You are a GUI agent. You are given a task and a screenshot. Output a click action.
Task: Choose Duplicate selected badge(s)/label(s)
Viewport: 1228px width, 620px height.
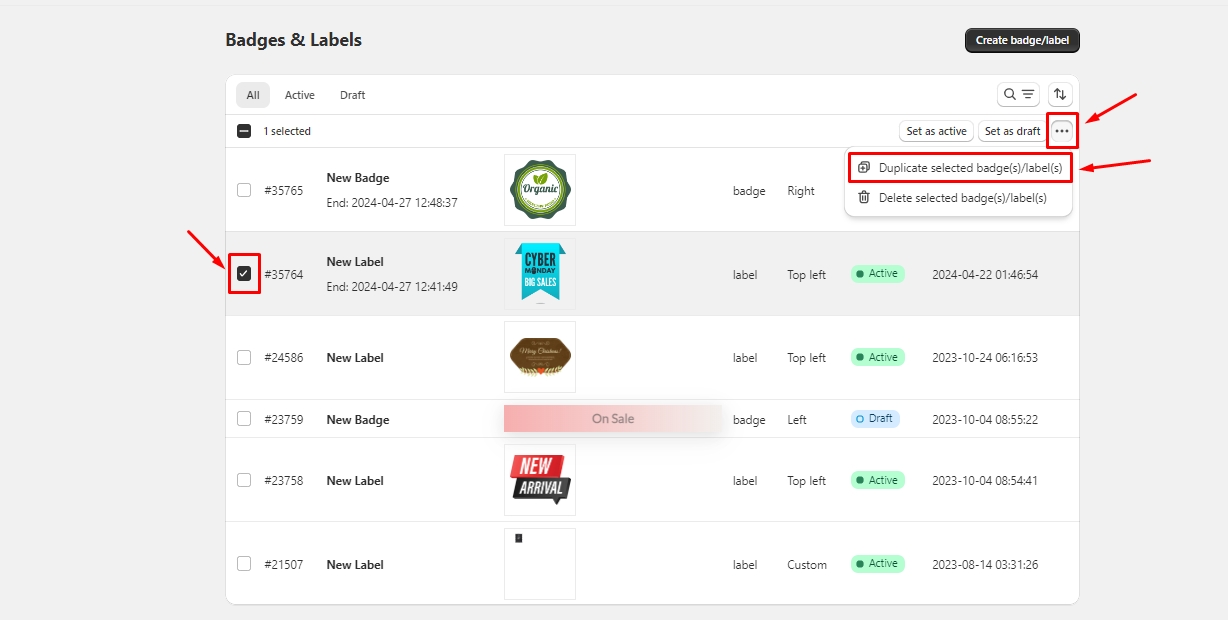[x=970, y=168]
